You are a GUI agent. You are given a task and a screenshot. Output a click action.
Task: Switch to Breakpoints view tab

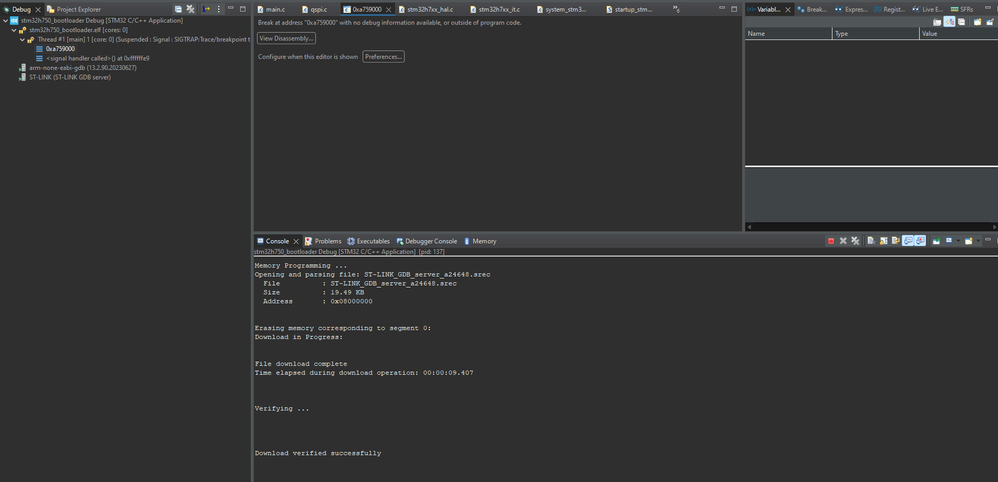click(x=812, y=10)
